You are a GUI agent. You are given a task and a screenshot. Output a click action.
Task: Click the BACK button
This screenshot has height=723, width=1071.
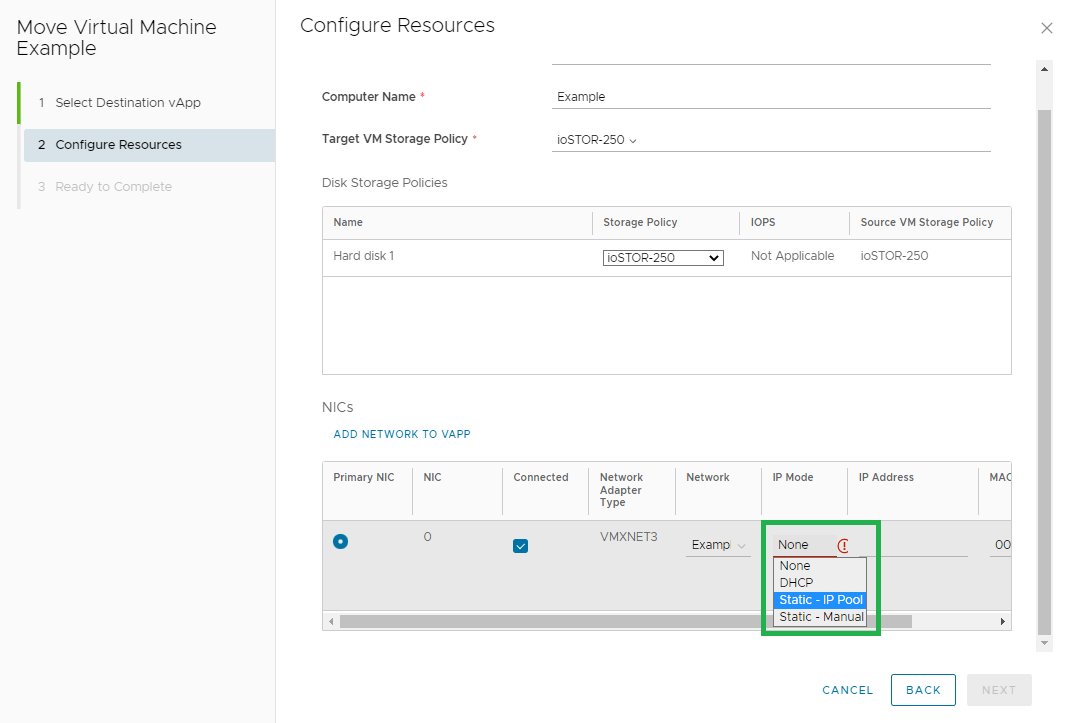coord(923,690)
